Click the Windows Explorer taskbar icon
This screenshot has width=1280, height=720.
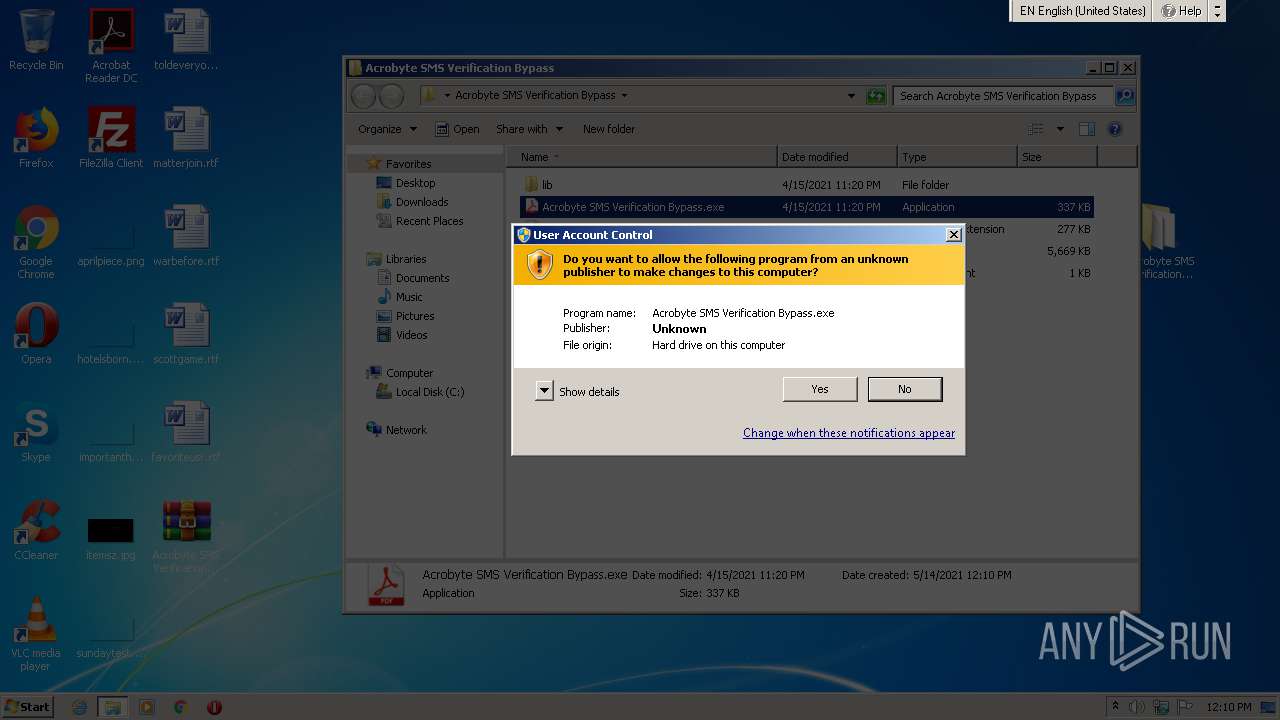click(x=113, y=707)
